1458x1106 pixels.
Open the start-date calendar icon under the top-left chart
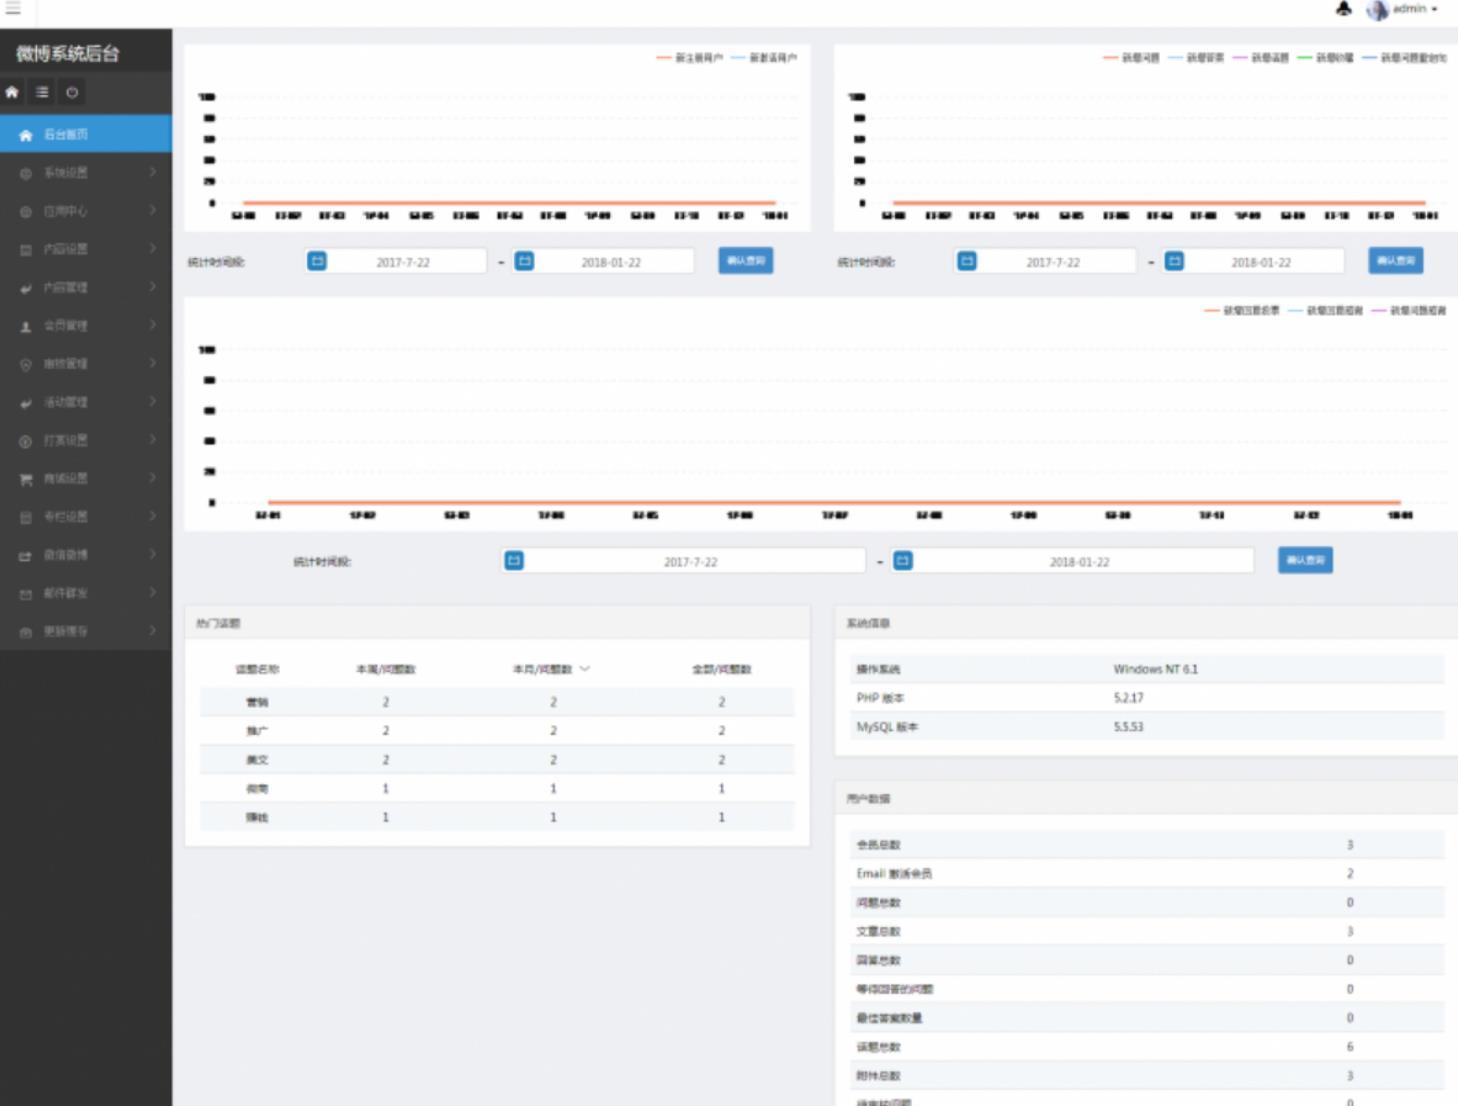pos(317,261)
